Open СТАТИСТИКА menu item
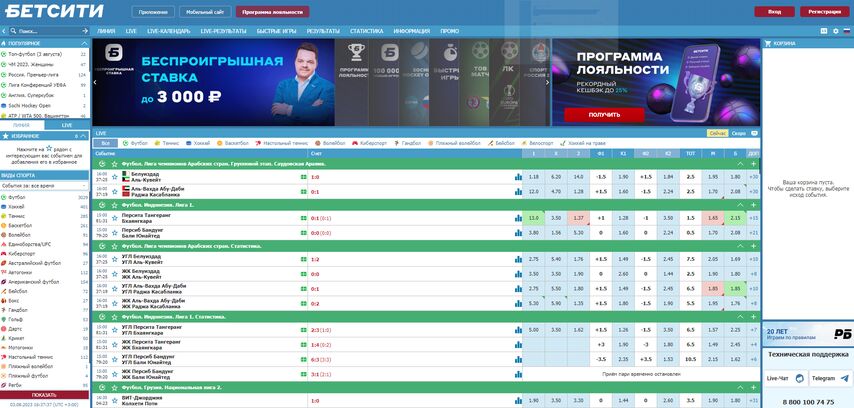Screen dimensions: 854x408 pos(367,31)
